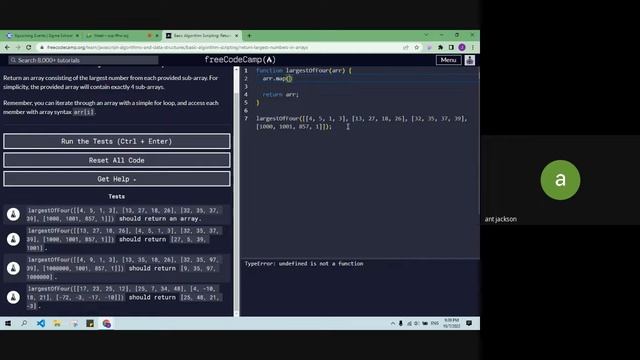Click the URL address bar
This screenshot has width=640, height=360.
[x=220, y=47]
